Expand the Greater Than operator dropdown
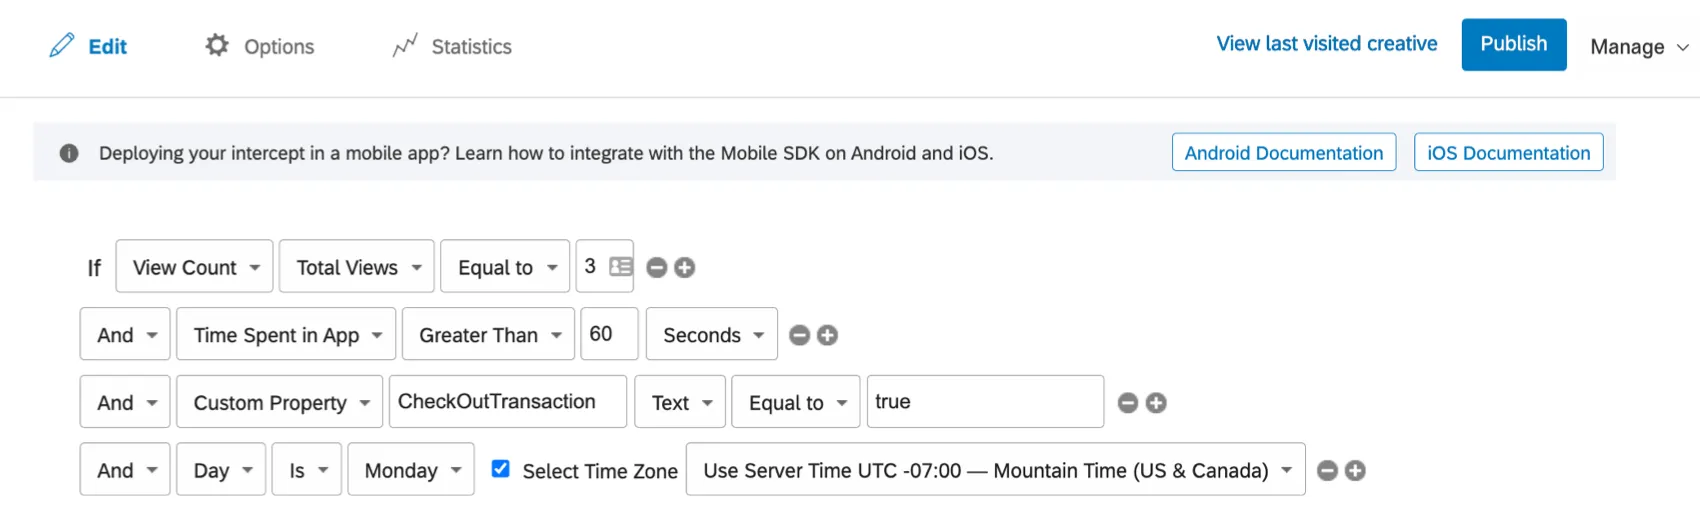Image resolution: width=1700 pixels, height=524 pixels. 488,335
